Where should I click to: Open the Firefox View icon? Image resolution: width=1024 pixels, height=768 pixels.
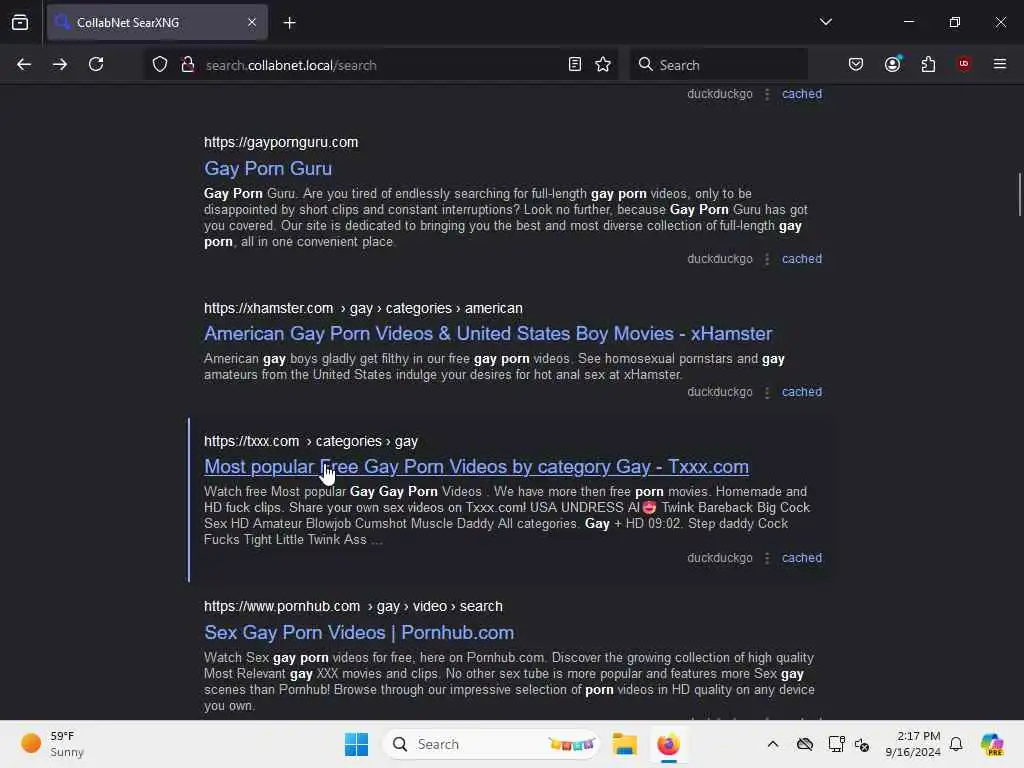click(x=20, y=22)
